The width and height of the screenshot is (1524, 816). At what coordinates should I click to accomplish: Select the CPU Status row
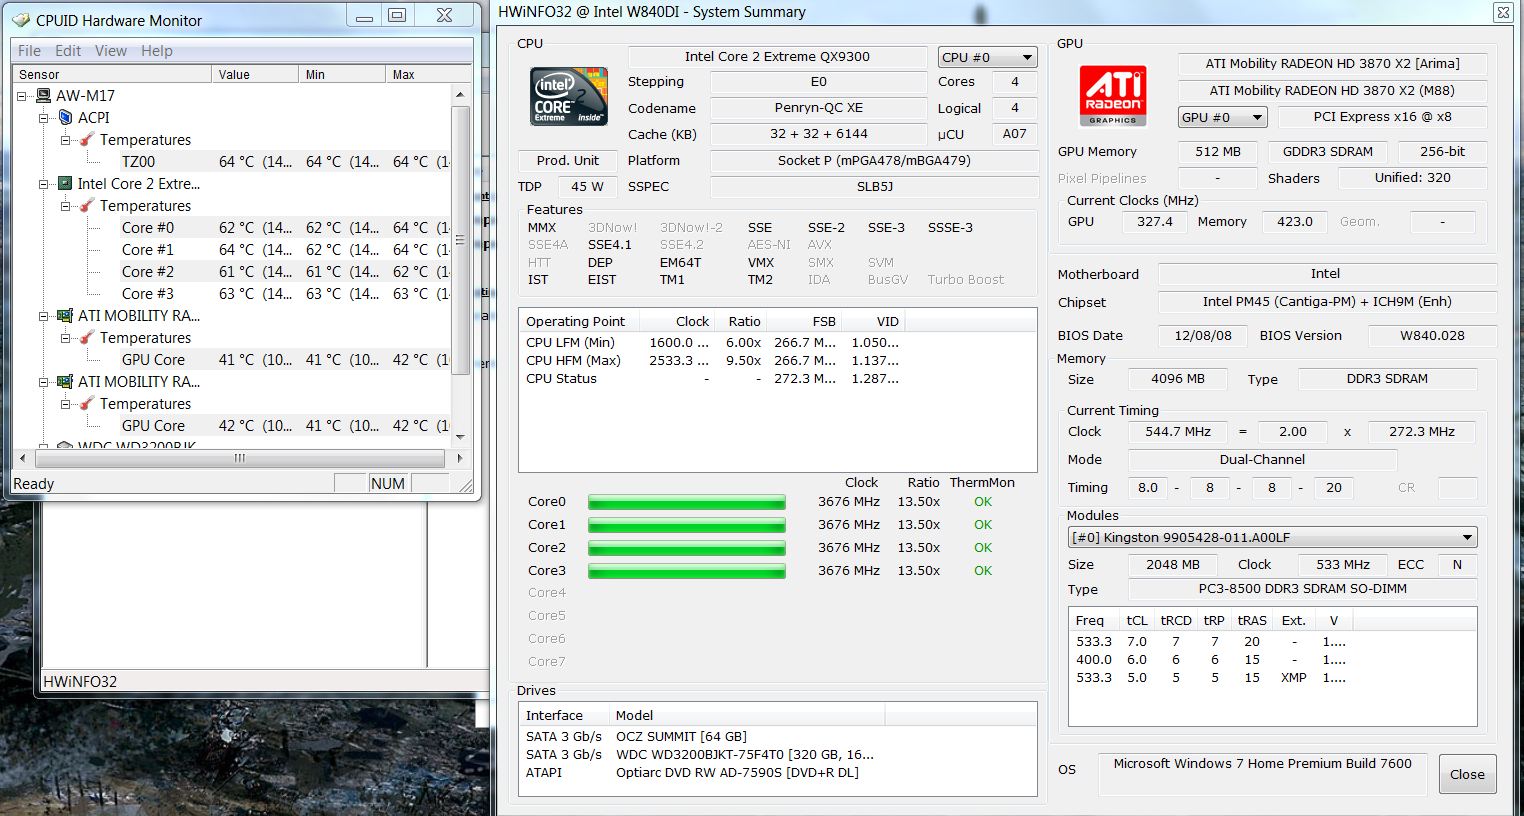pyautogui.click(x=713, y=379)
